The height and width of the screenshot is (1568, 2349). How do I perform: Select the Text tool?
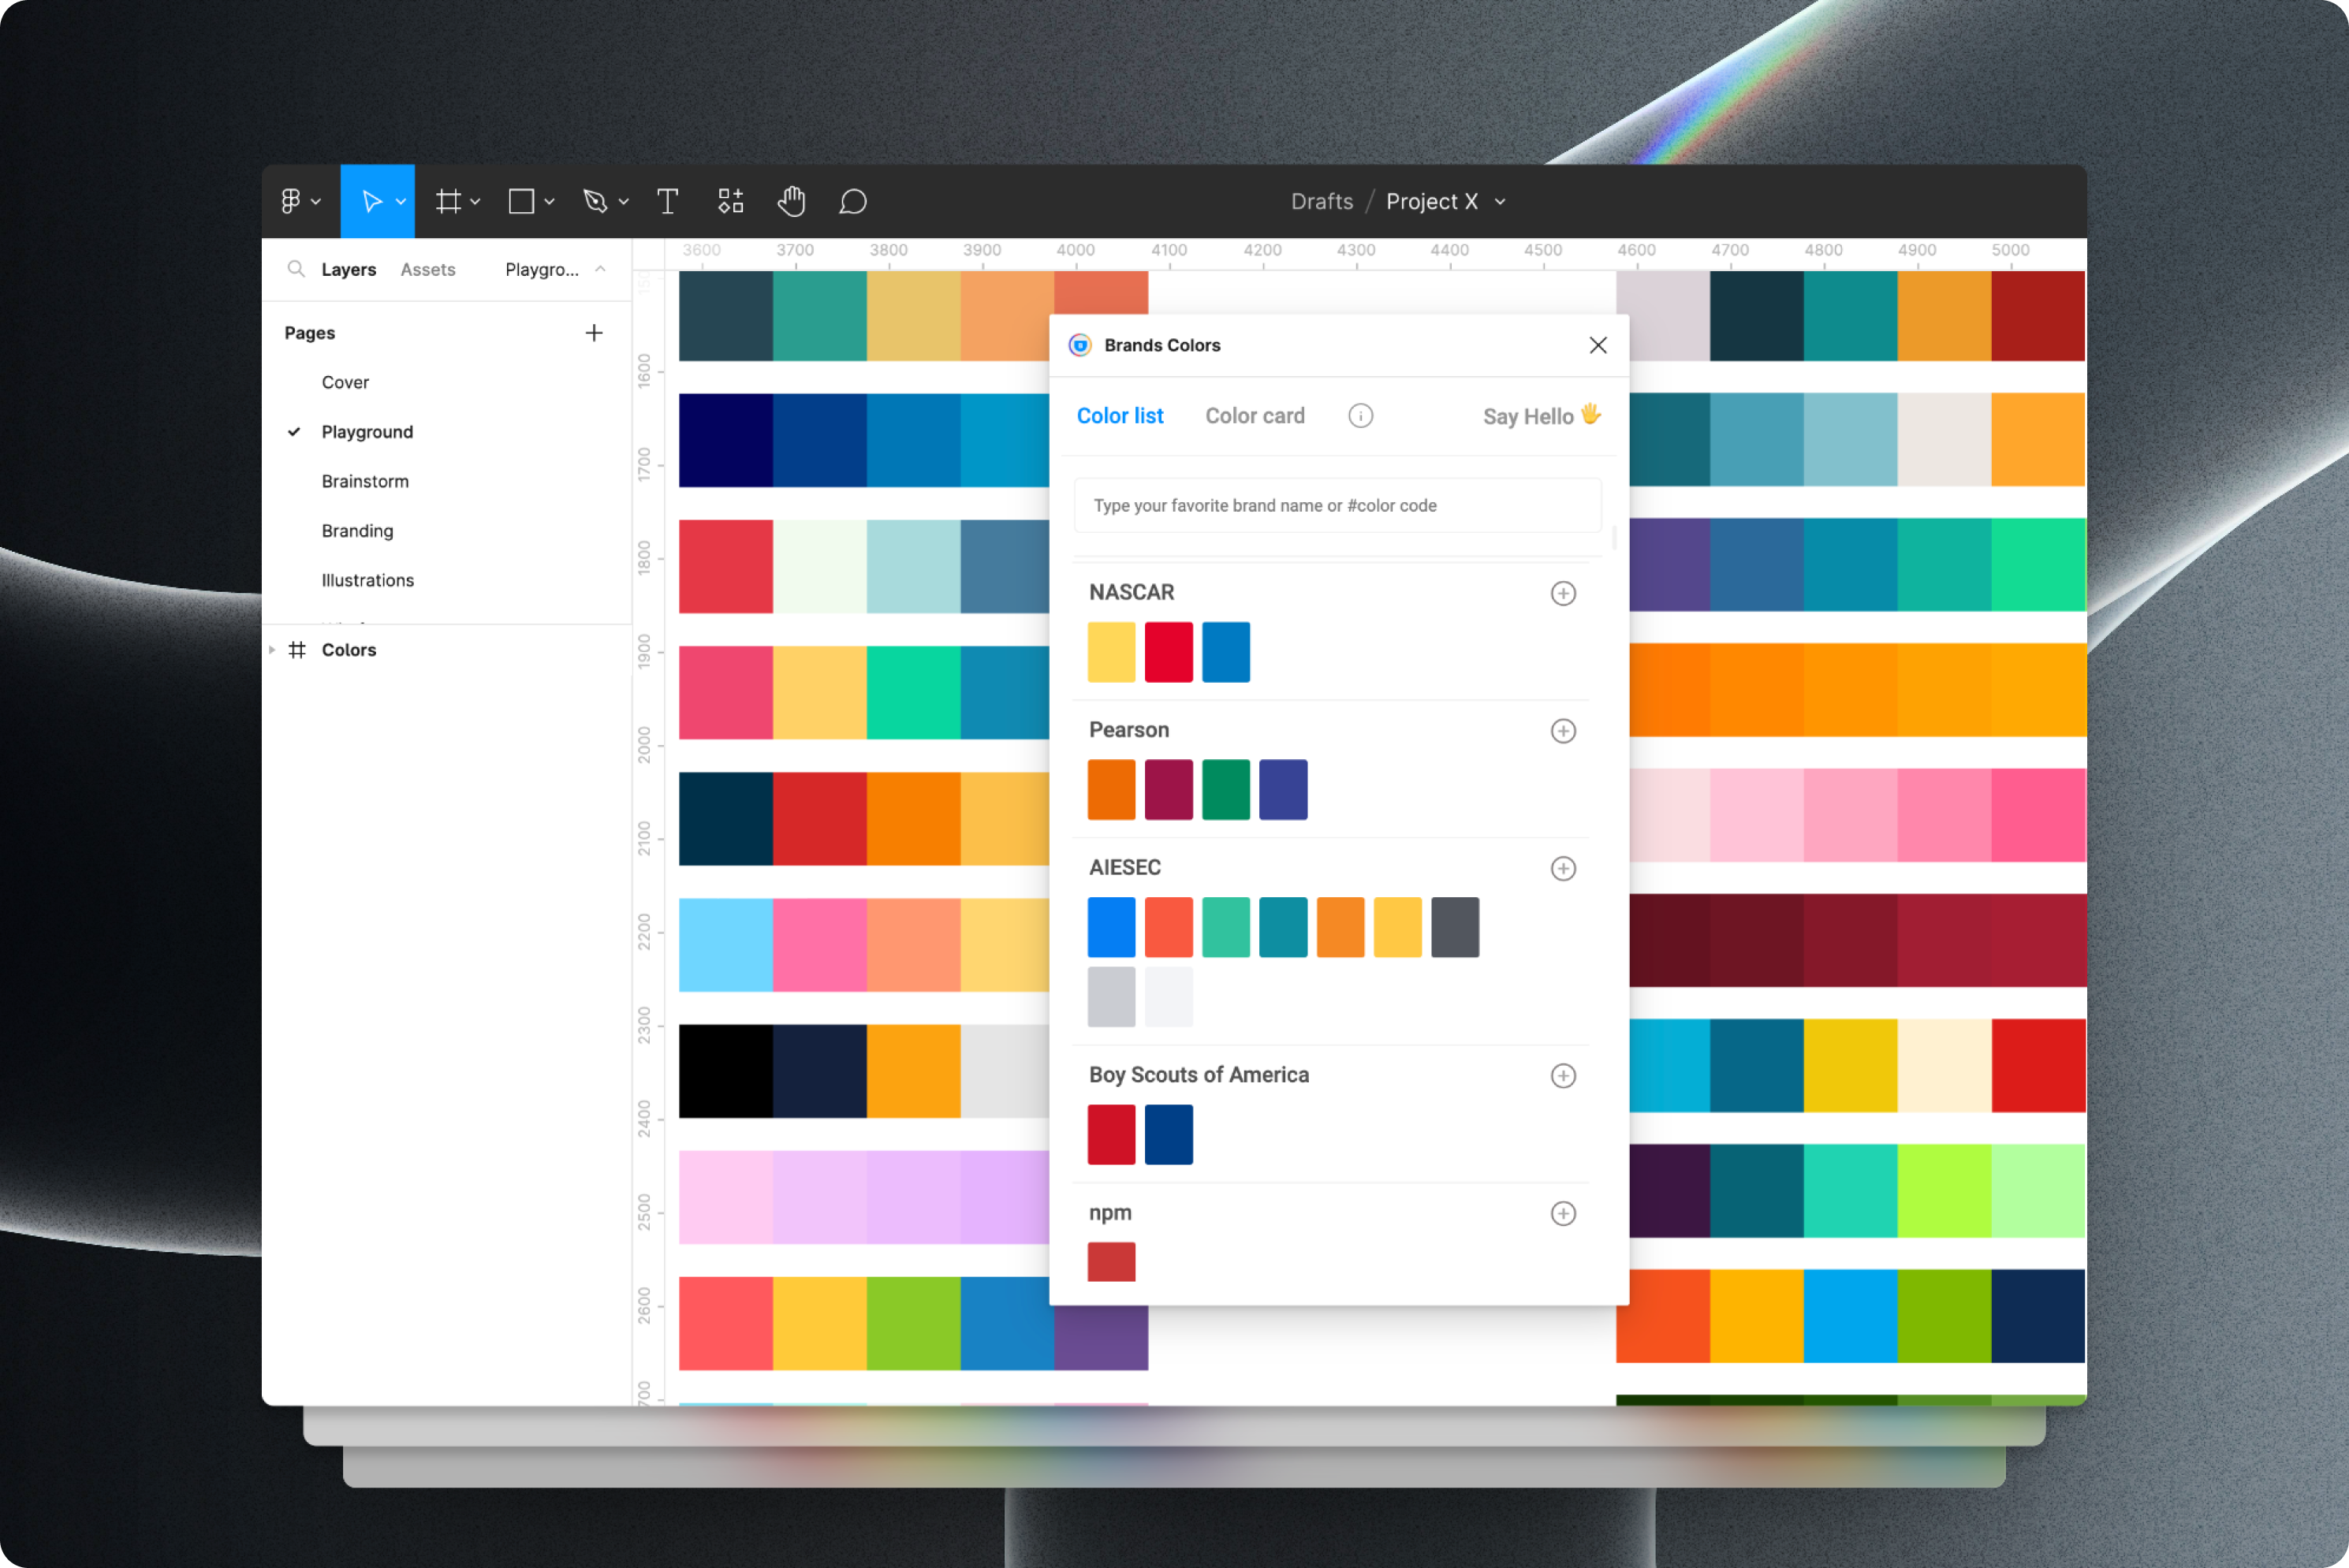(668, 201)
